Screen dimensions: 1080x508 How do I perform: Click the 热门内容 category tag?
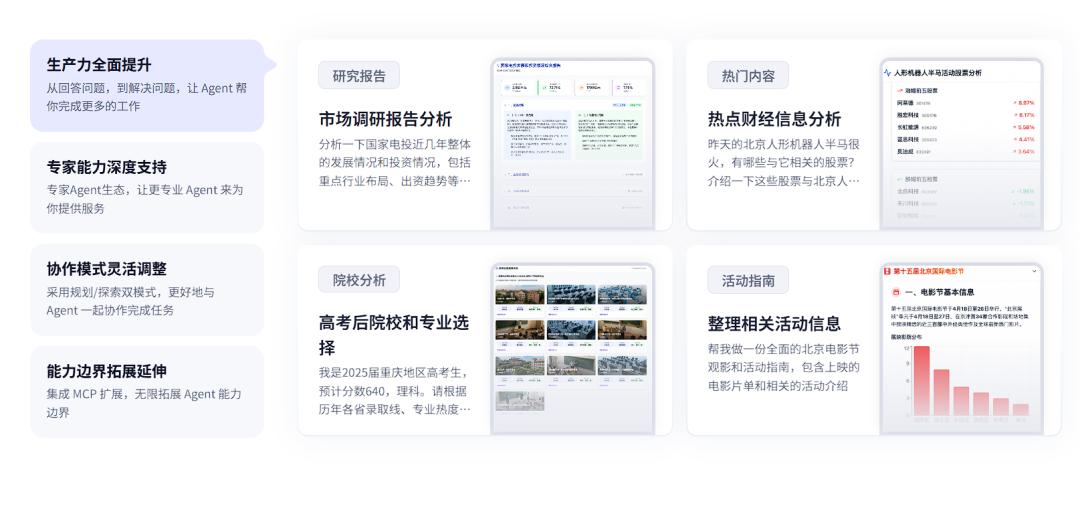coord(748,76)
